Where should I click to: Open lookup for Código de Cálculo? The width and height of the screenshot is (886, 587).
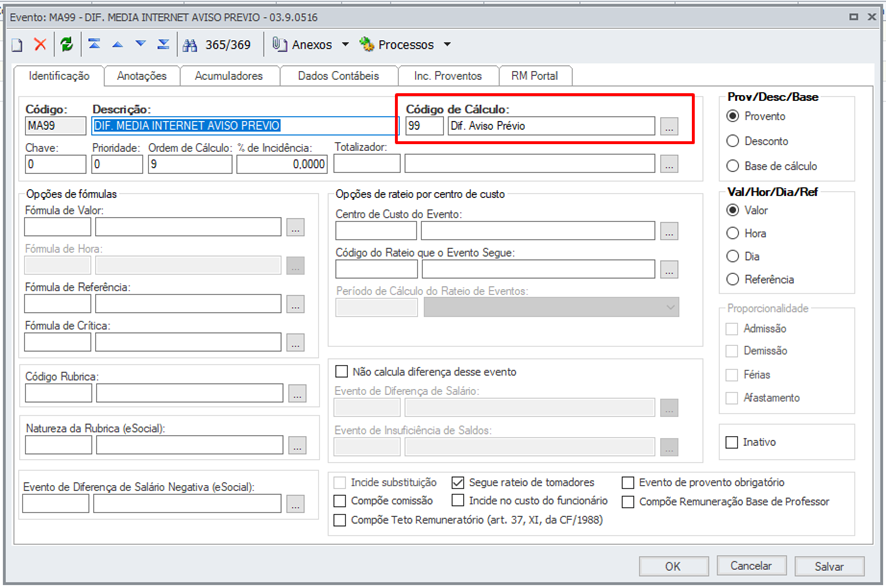(669, 127)
